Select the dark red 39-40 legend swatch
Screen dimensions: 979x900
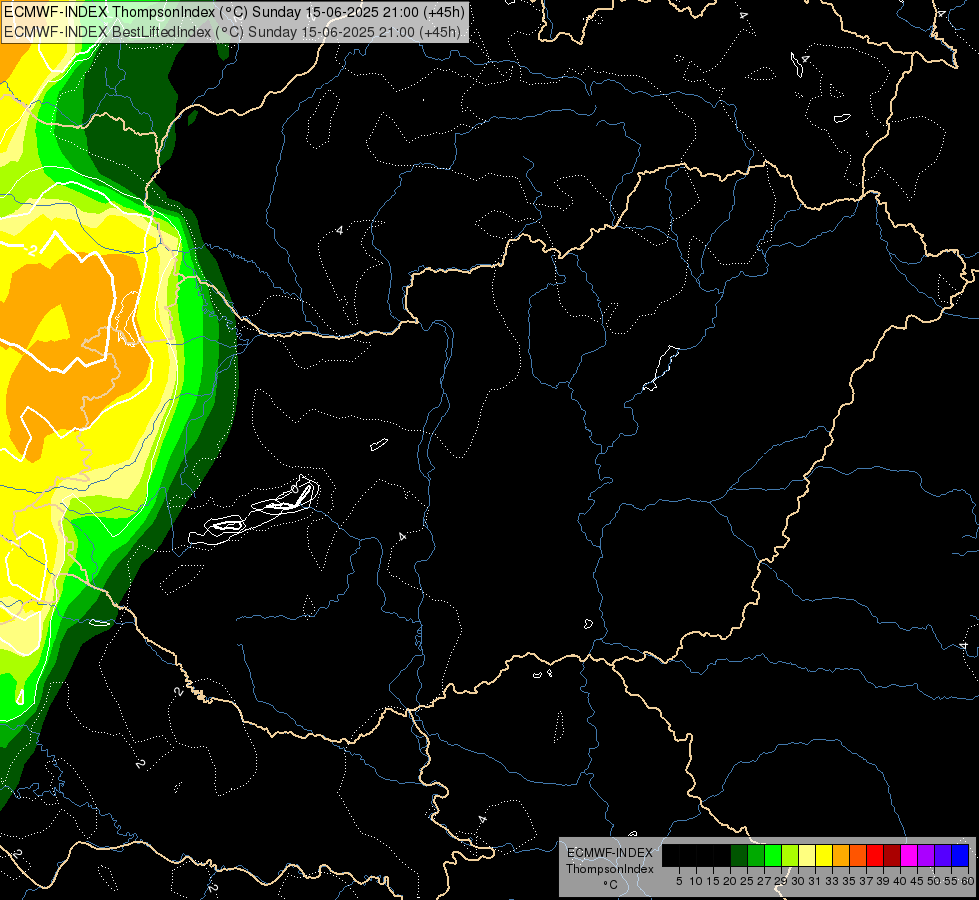[892, 855]
